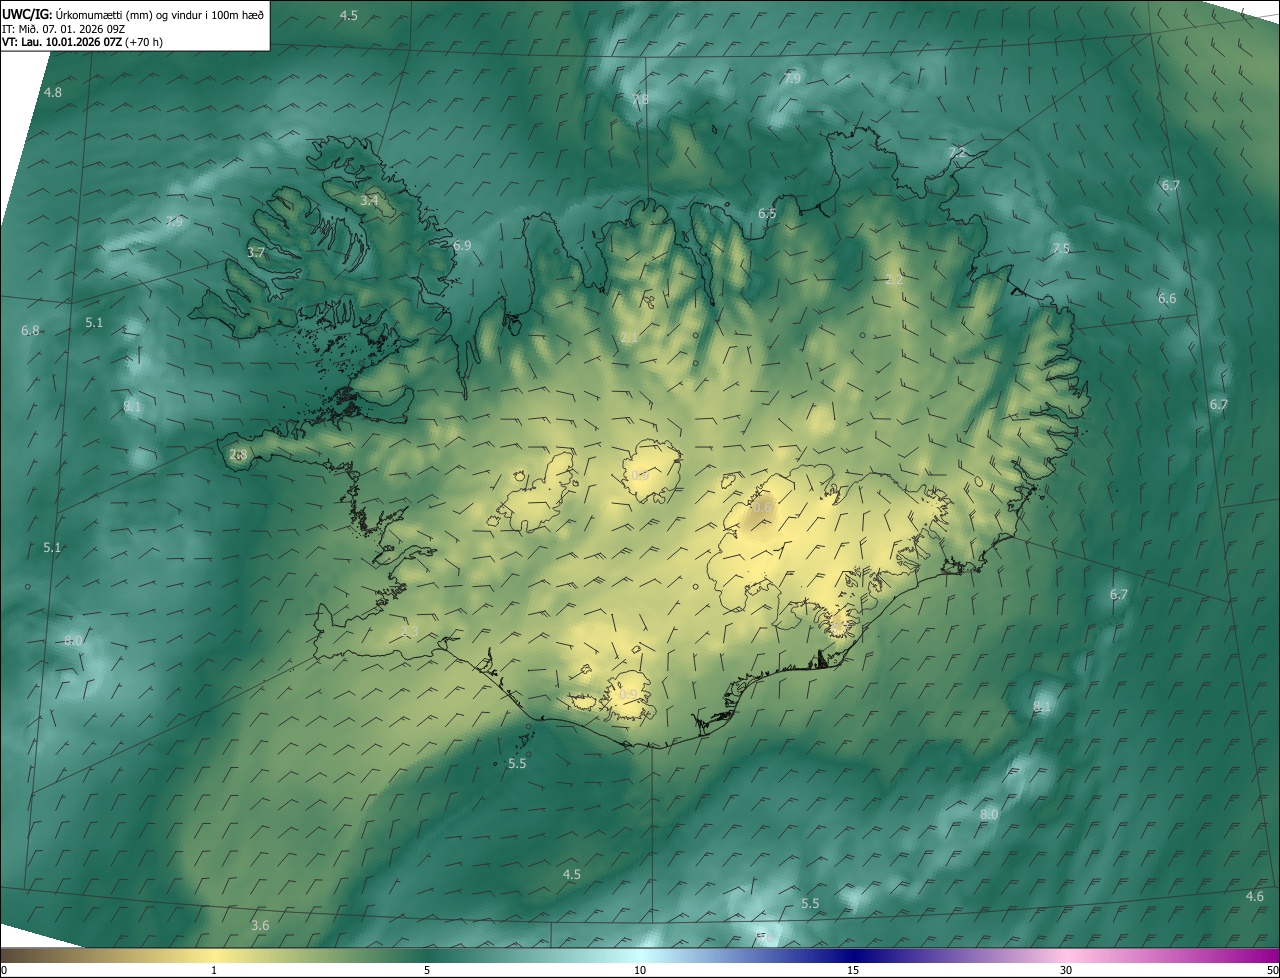Select the 4.6 value at bottom-right edge
Viewport: 1280px width, 978px height.
(x=1254, y=896)
